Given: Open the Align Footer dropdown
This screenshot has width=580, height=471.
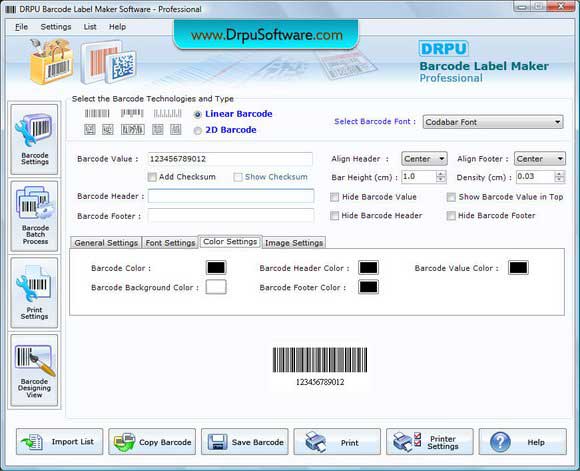Looking at the screenshot, I should (x=540, y=159).
